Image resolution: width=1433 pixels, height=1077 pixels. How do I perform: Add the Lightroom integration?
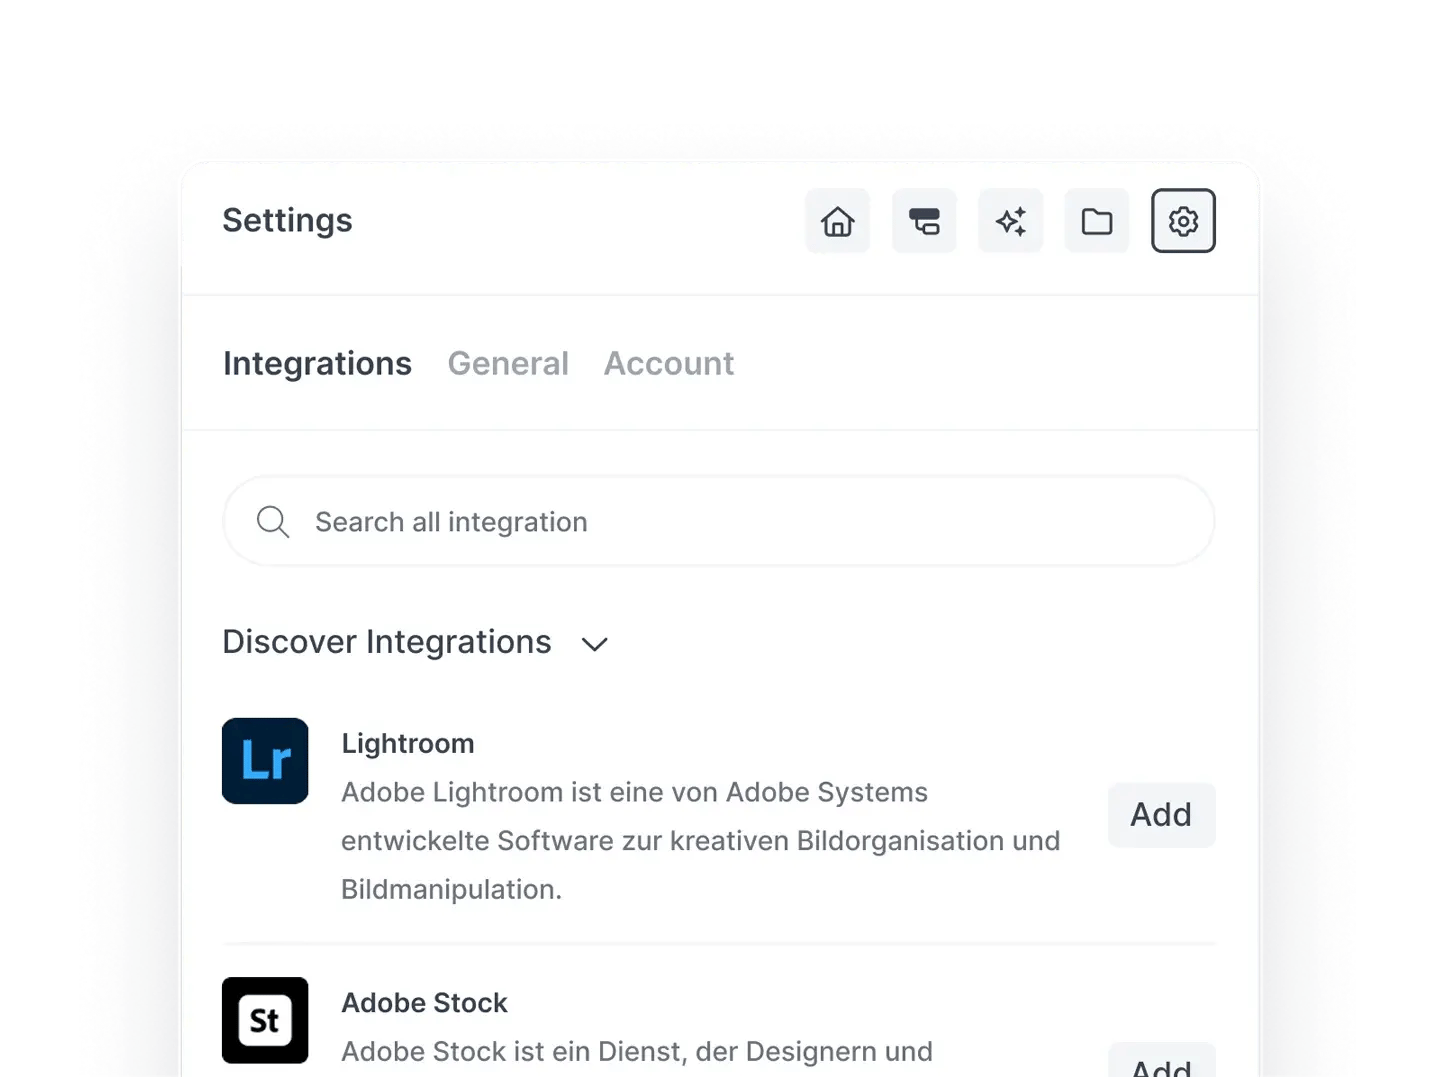(1161, 815)
